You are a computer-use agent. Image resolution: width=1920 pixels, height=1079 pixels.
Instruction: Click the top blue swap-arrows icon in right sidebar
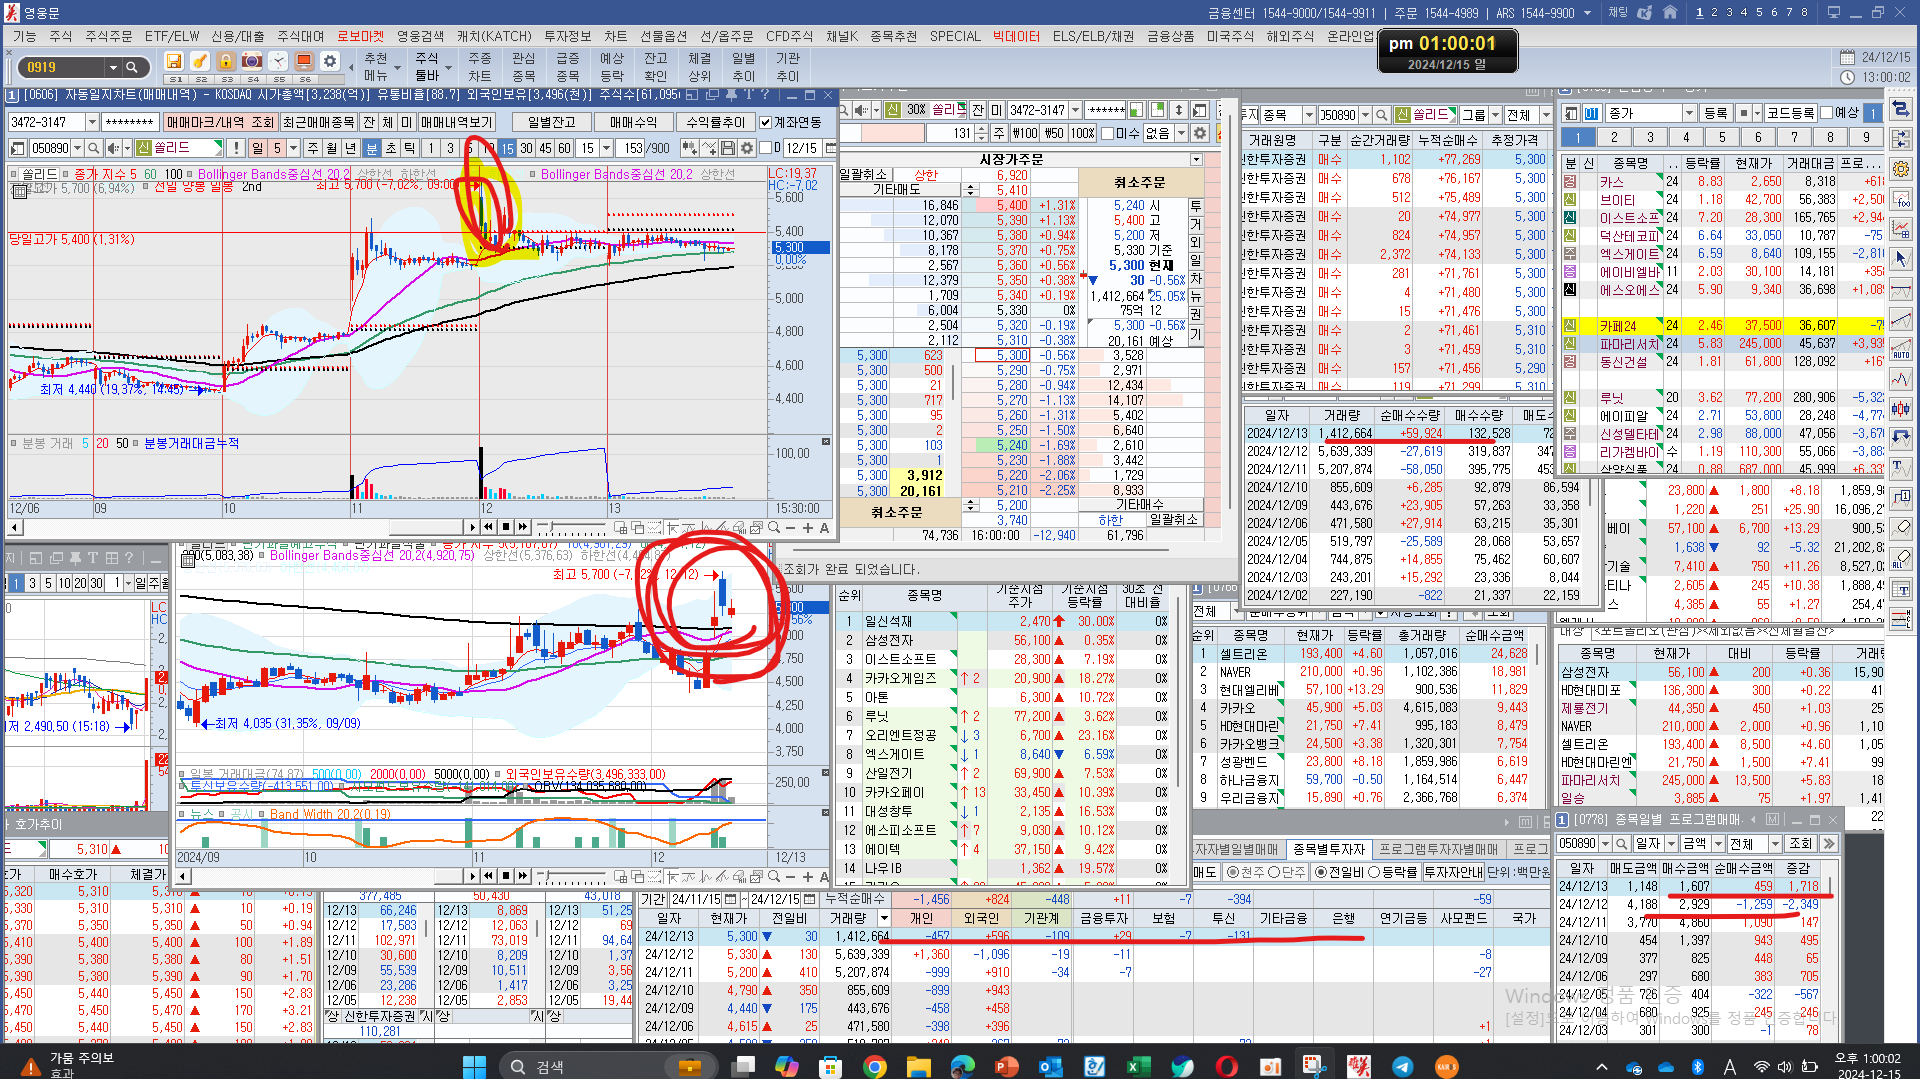coord(1901,110)
